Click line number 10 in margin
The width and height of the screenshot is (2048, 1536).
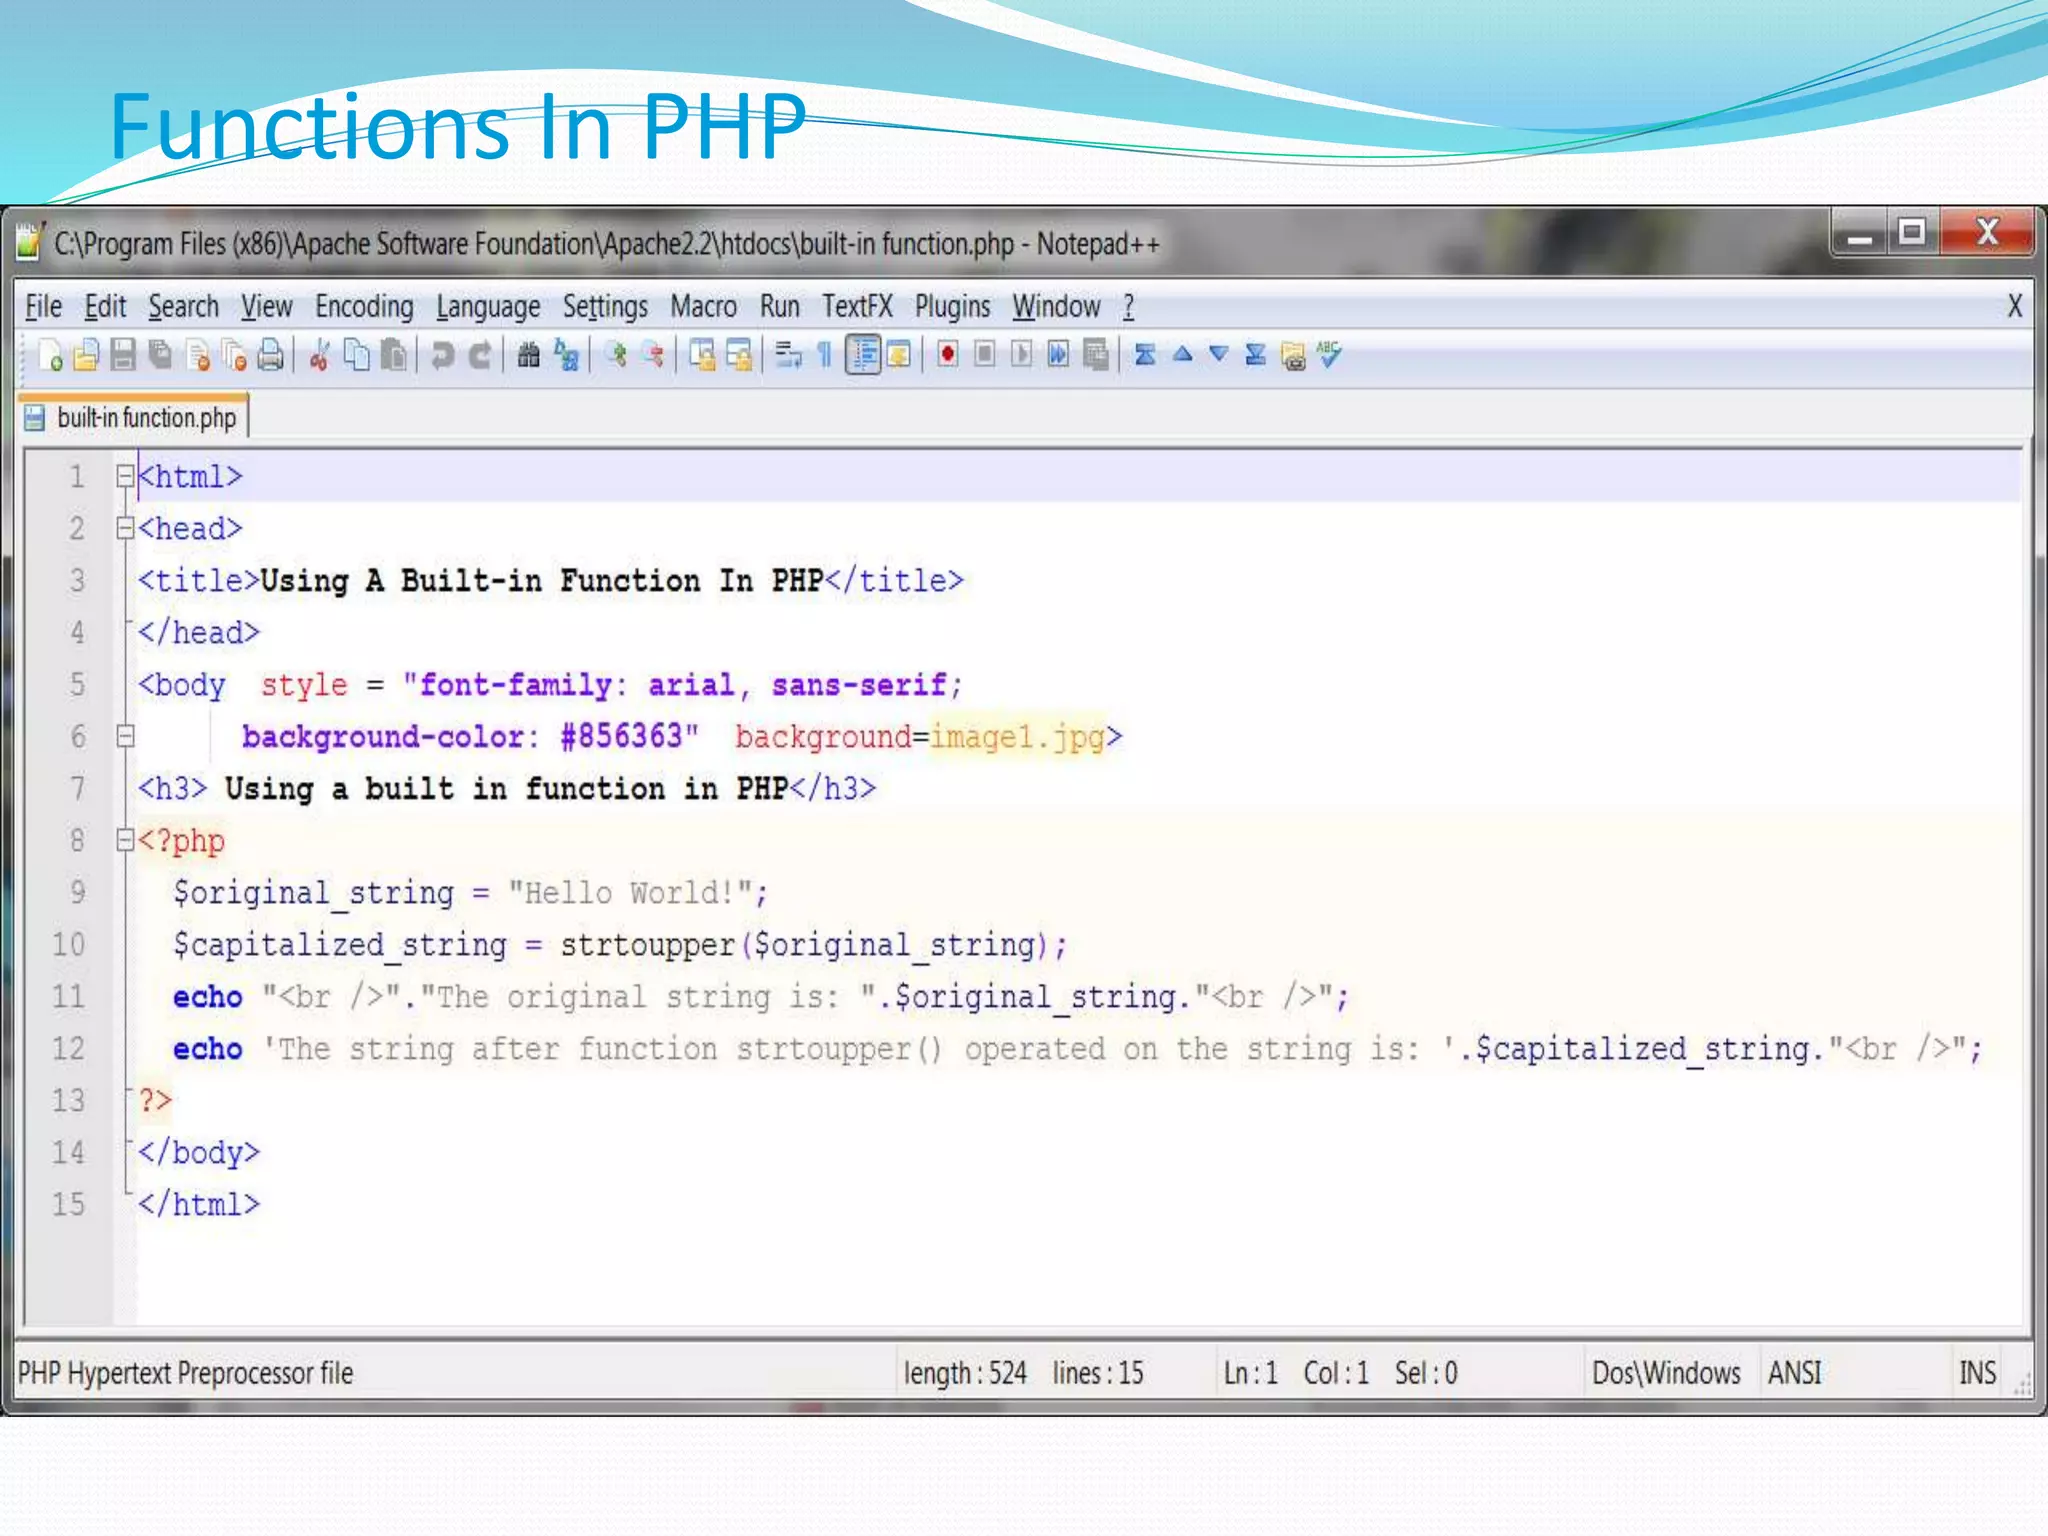pos(68,945)
